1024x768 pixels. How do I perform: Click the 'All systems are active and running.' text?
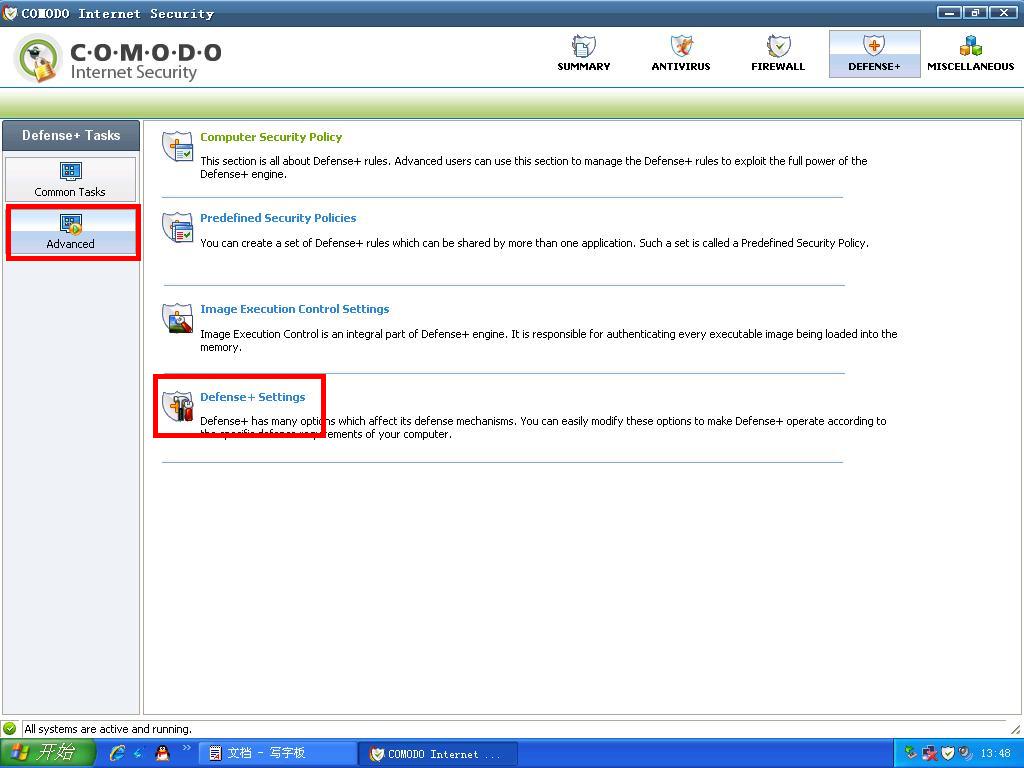108,729
